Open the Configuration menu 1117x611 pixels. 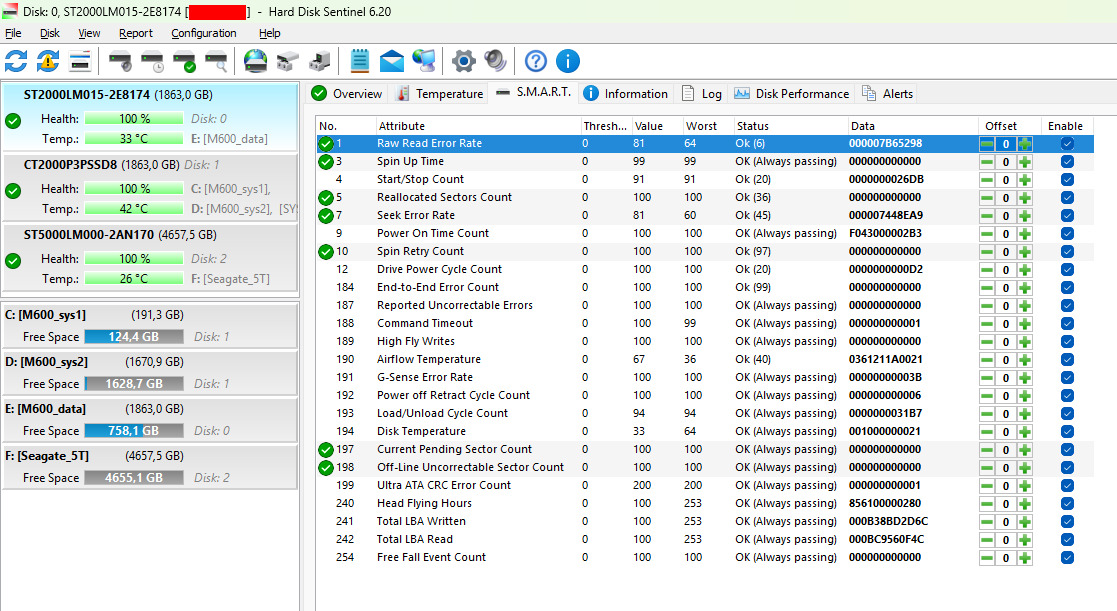(x=203, y=33)
